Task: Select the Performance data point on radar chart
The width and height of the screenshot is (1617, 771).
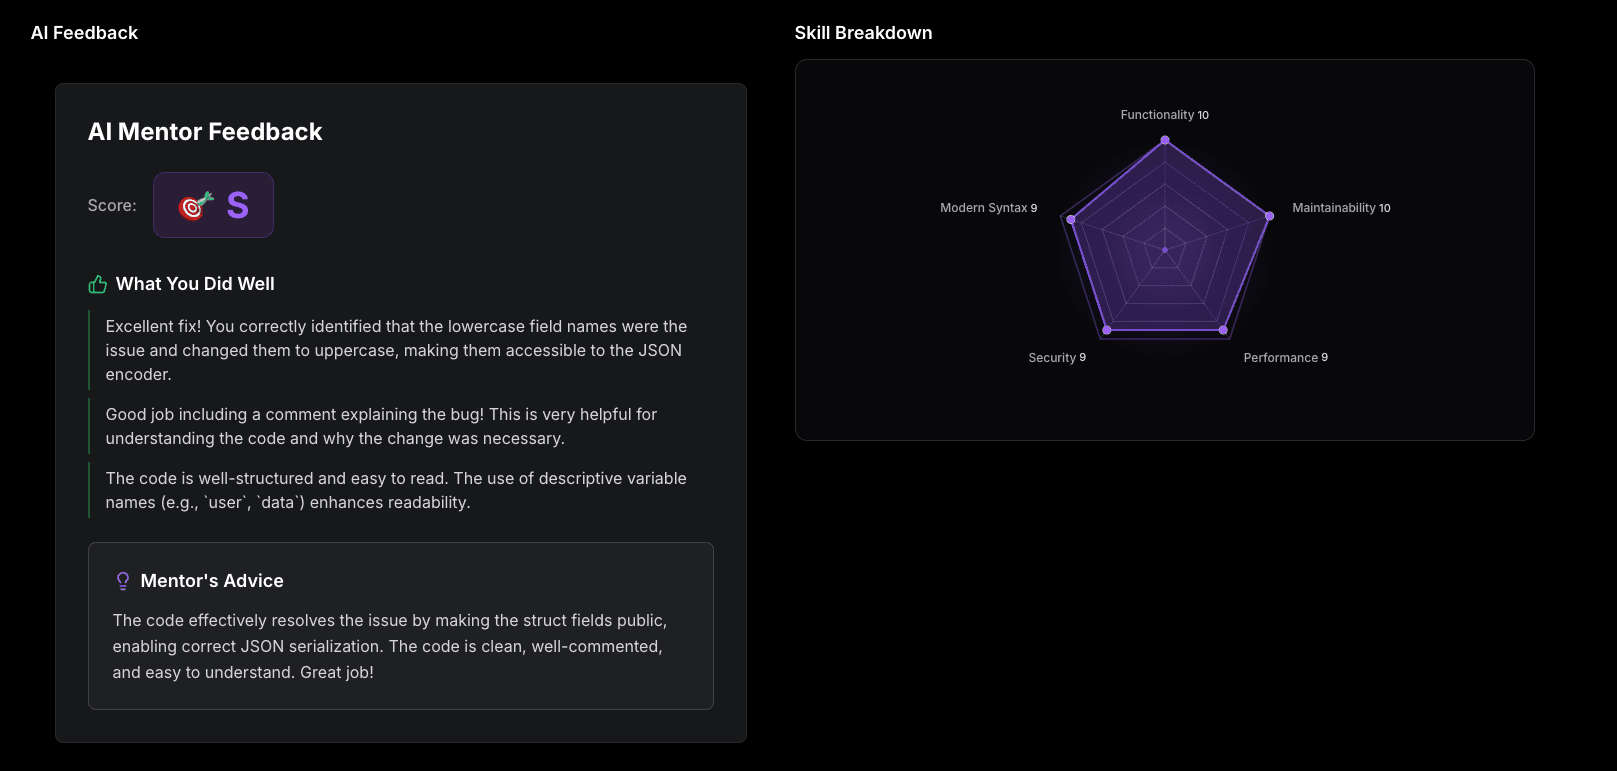Action: (1223, 330)
